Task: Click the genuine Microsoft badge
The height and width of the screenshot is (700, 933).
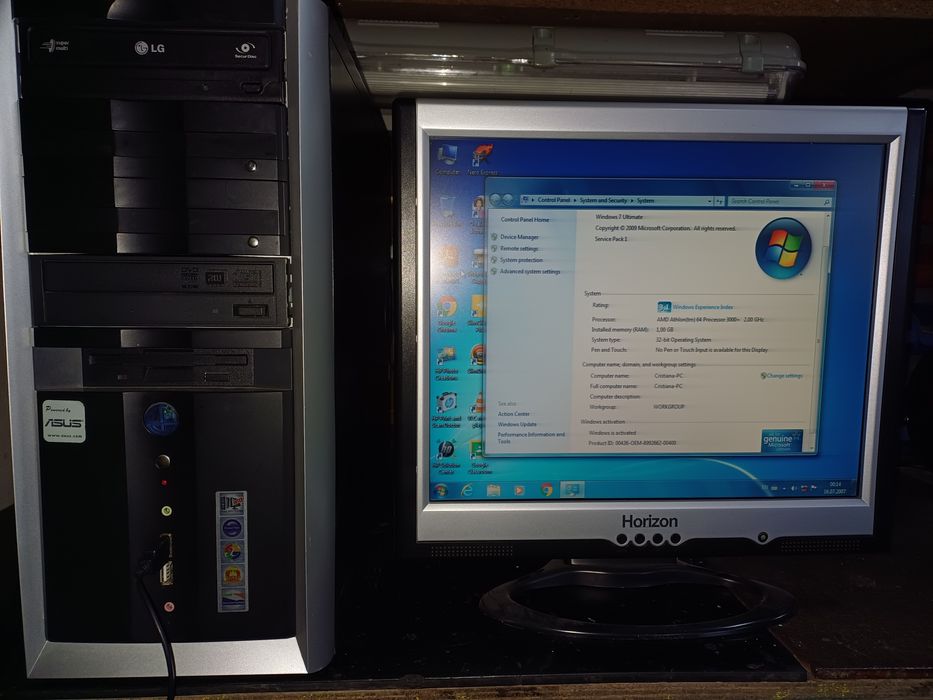Action: coord(782,440)
